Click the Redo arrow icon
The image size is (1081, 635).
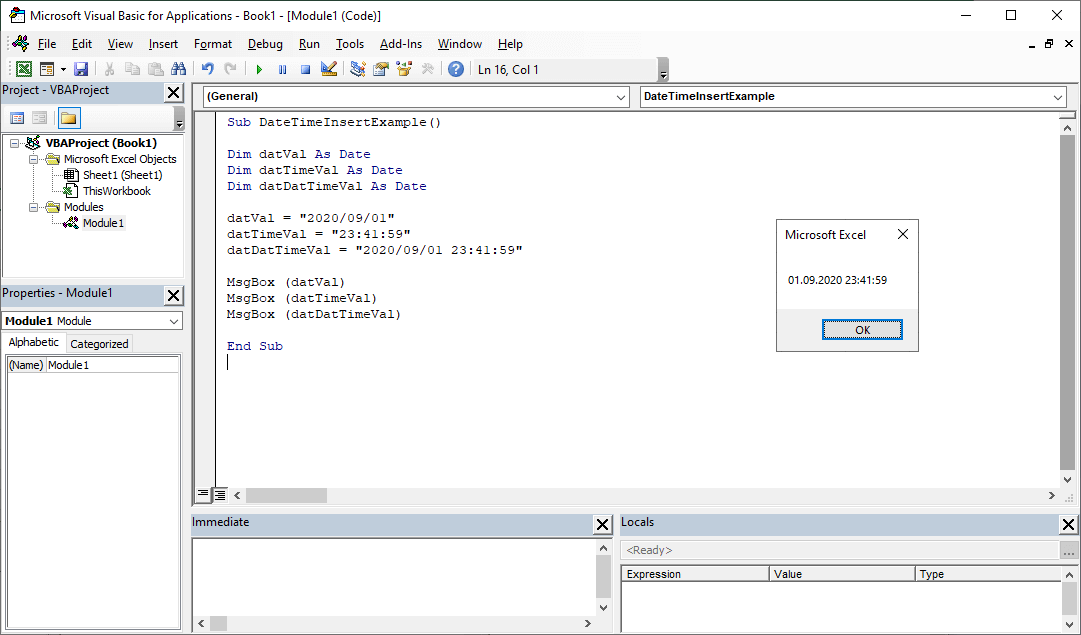[x=230, y=69]
